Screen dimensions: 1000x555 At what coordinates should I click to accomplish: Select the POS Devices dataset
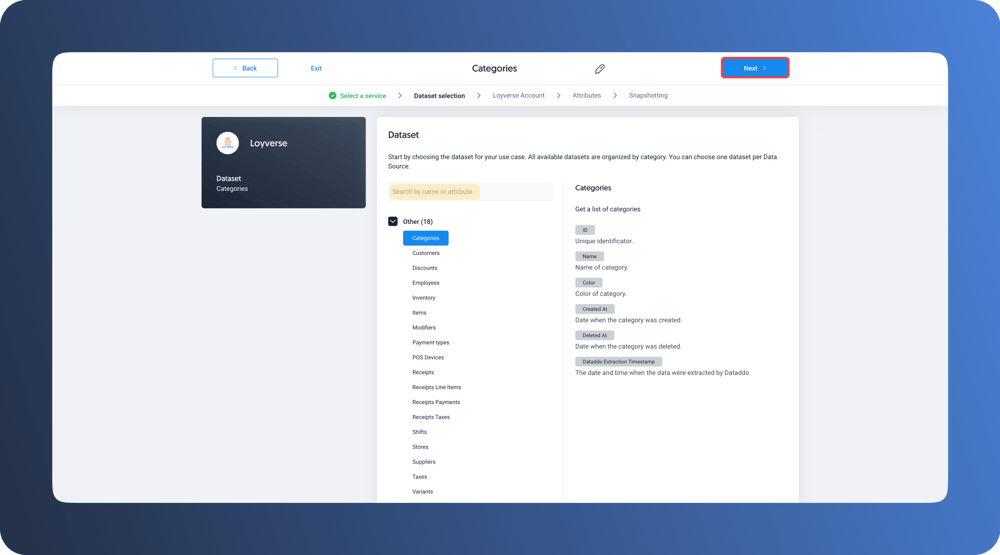coord(428,357)
